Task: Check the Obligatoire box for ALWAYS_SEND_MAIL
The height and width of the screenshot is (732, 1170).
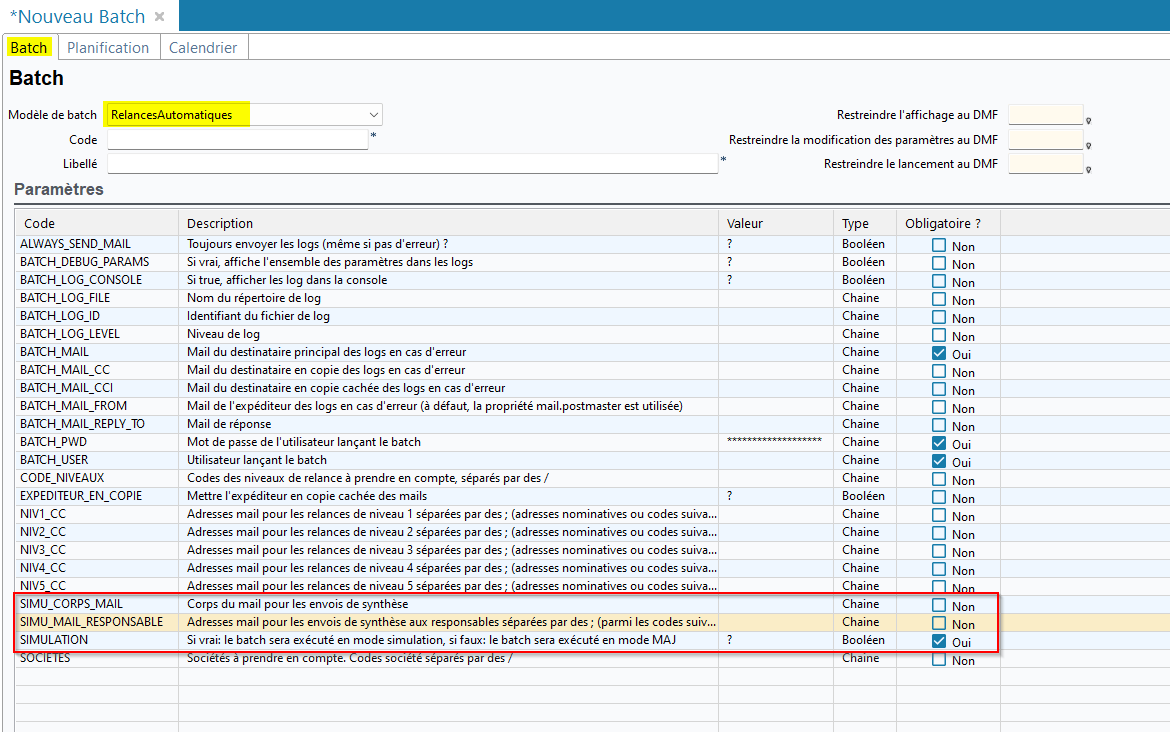Action: click(x=939, y=245)
